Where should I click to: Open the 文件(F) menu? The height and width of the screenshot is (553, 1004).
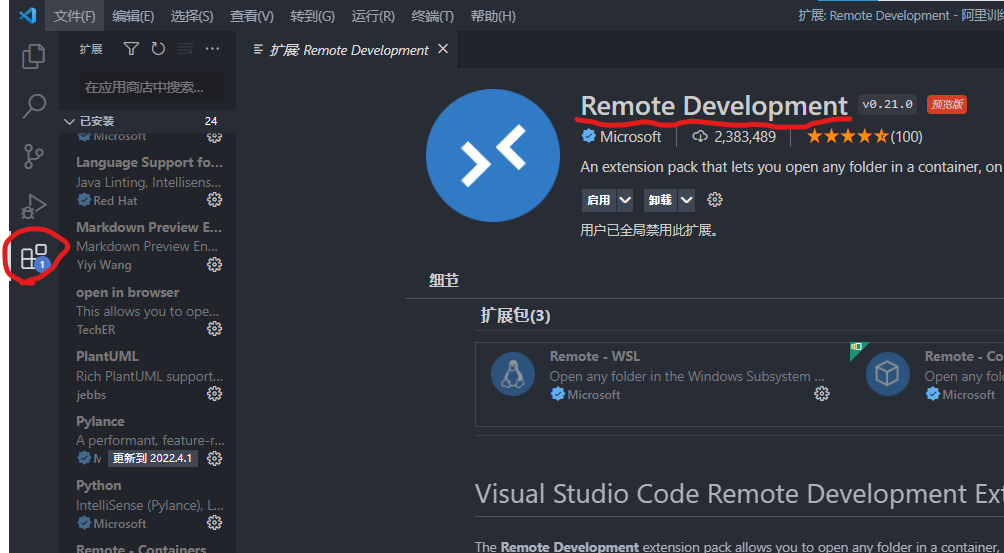click(75, 16)
